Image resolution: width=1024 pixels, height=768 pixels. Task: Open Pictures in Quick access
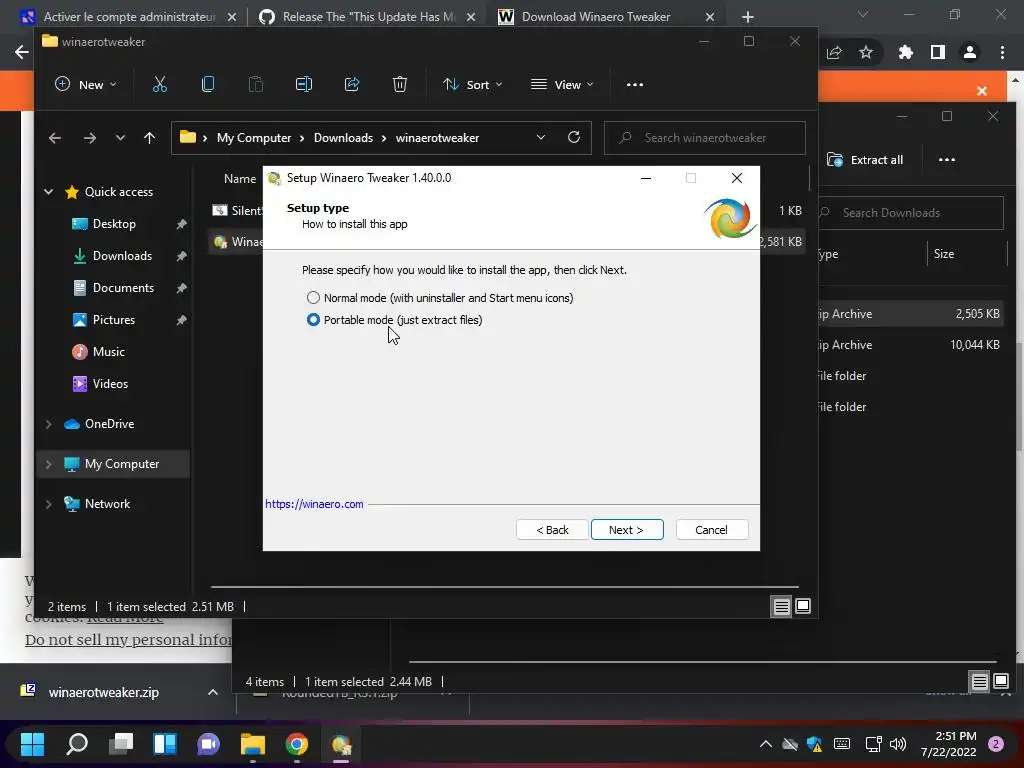114,320
